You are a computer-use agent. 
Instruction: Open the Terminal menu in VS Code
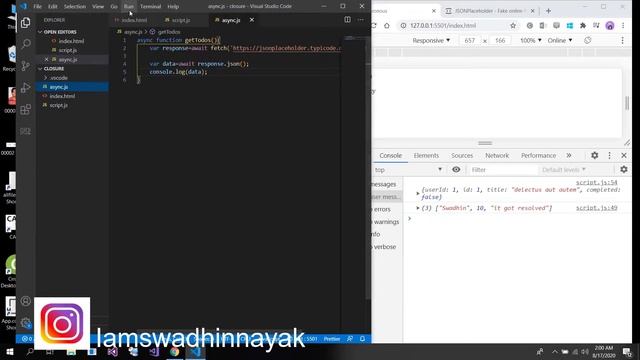(x=151, y=7)
